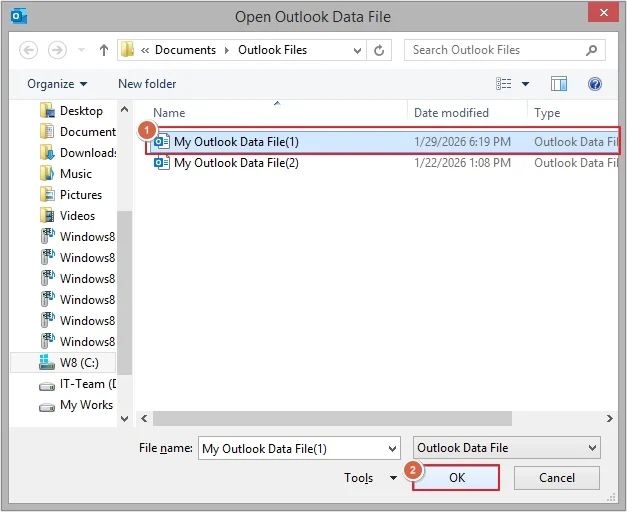The height and width of the screenshot is (512, 627).
Task: Click the My Works drive icon
Action: [x=47, y=407]
